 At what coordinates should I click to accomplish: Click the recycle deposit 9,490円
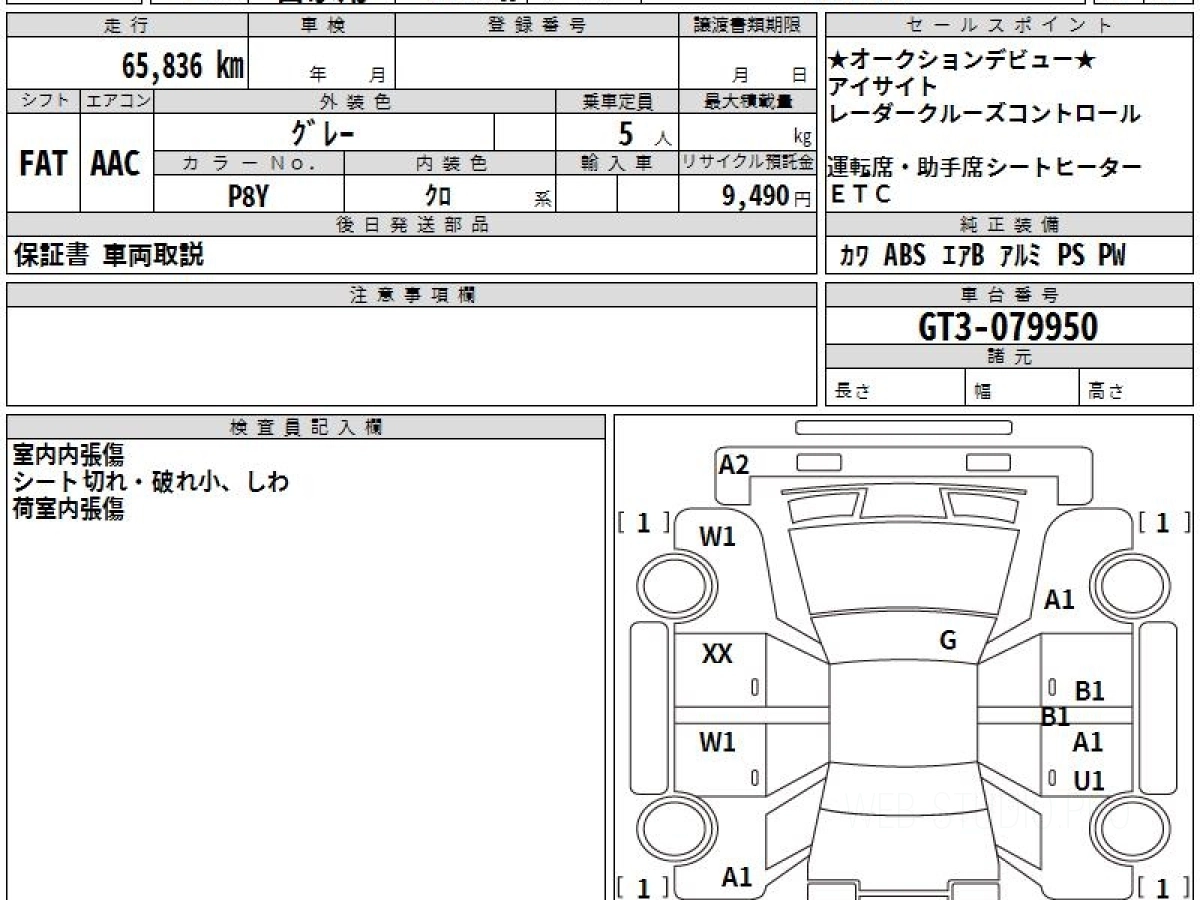coord(767,196)
